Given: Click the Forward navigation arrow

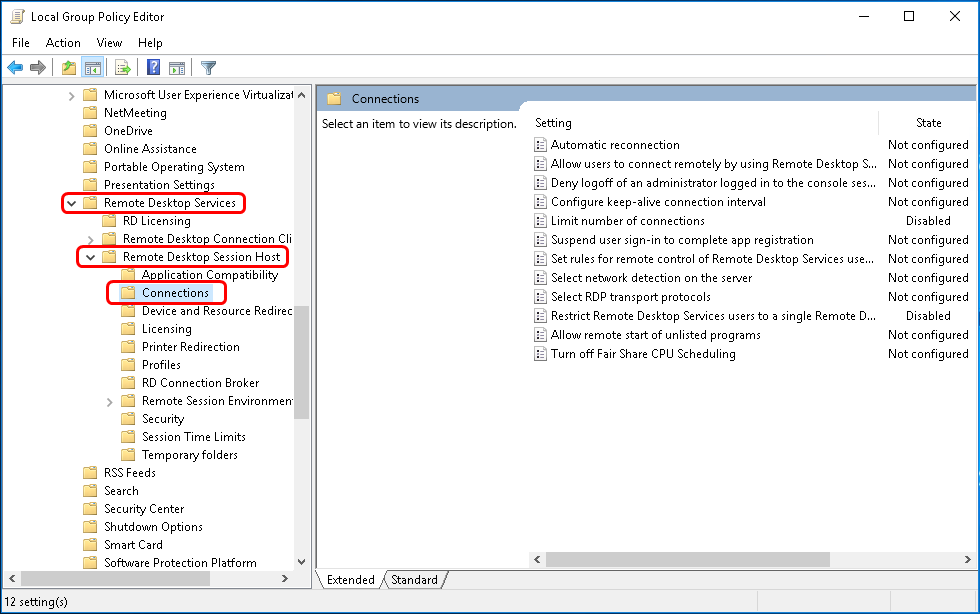Looking at the screenshot, I should (37, 67).
